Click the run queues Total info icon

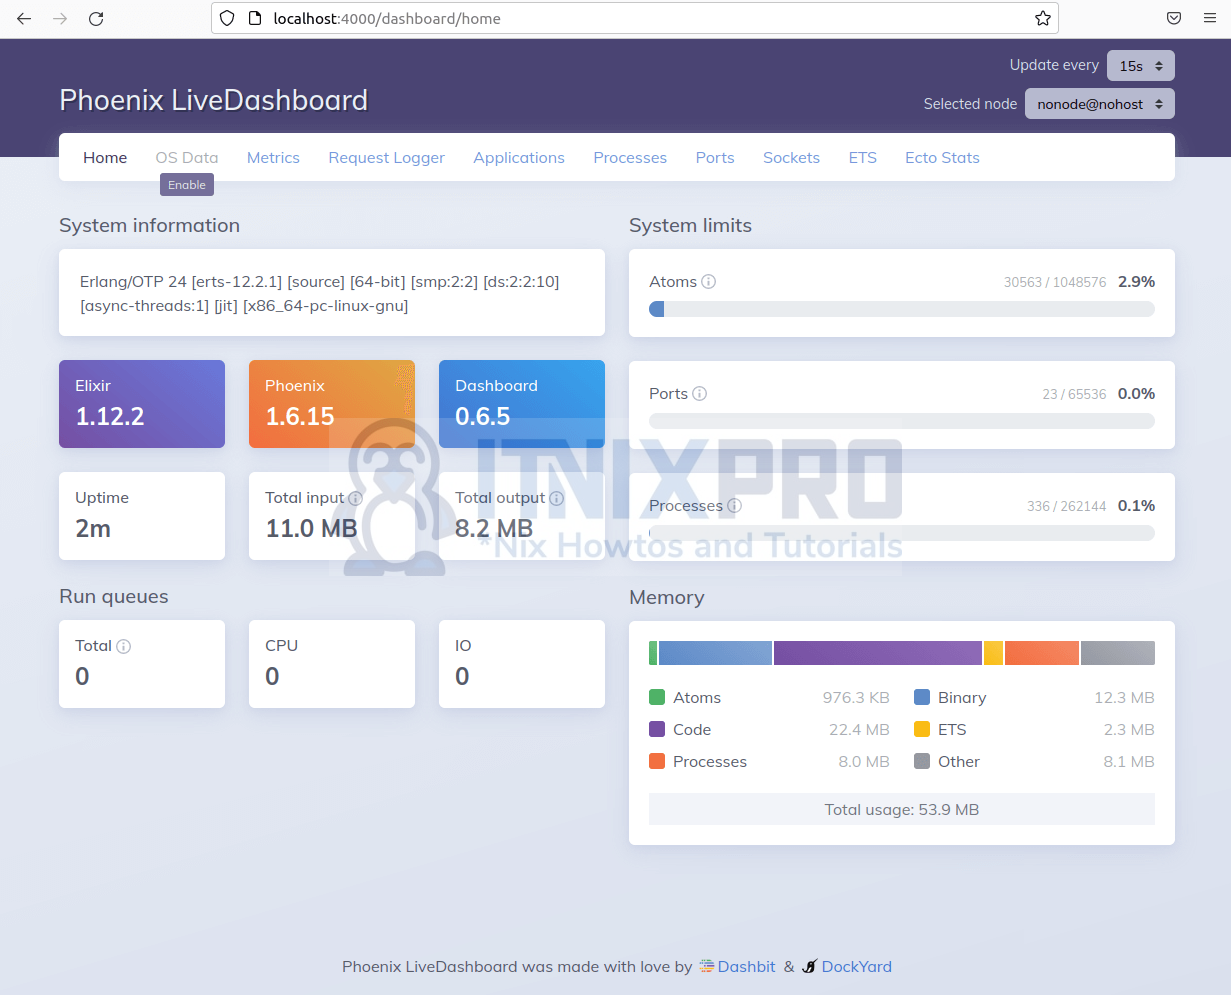click(124, 646)
